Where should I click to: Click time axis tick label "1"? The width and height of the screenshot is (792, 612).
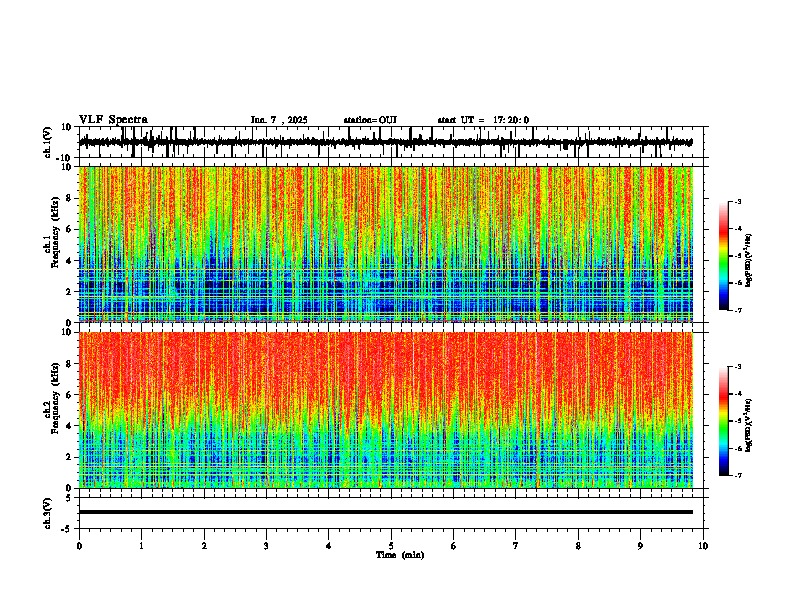click(141, 546)
